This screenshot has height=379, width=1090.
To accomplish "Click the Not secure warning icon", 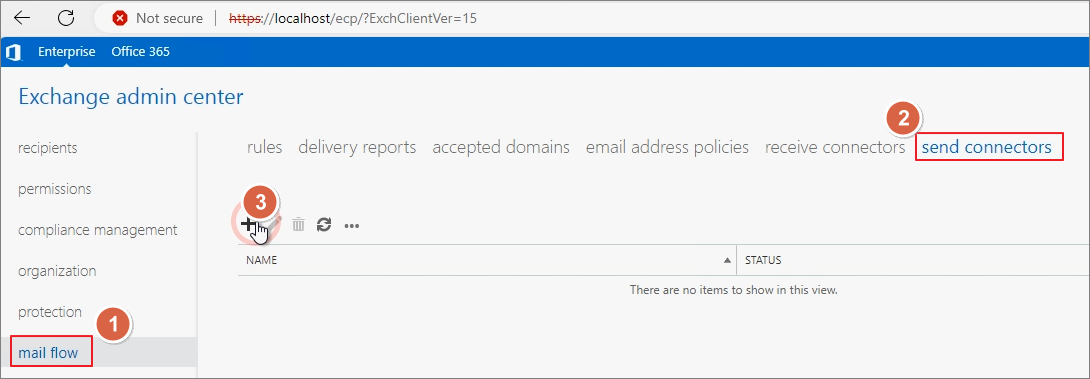I will [120, 19].
